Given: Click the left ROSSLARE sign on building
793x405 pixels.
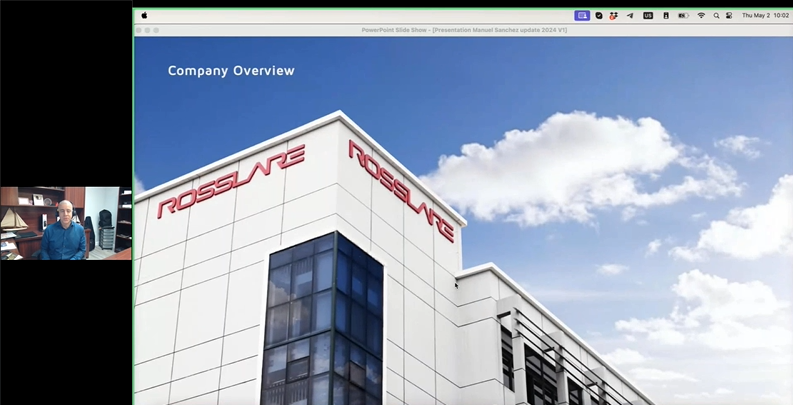Looking at the screenshot, I should [x=231, y=180].
